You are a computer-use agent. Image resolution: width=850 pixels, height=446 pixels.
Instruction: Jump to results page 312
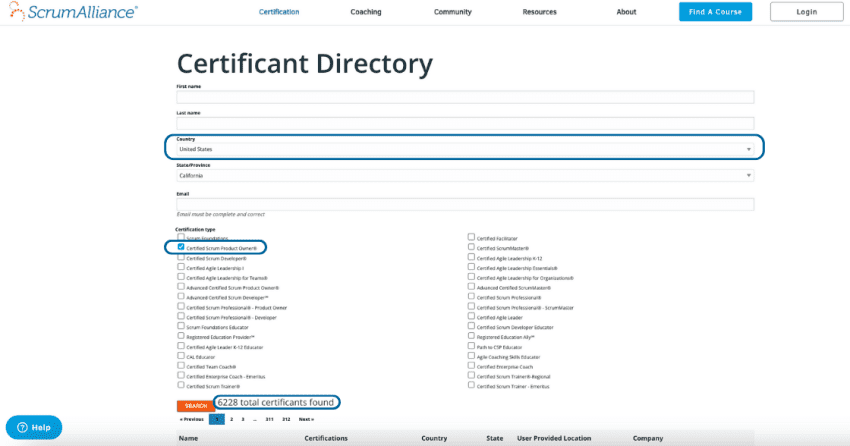(286, 419)
